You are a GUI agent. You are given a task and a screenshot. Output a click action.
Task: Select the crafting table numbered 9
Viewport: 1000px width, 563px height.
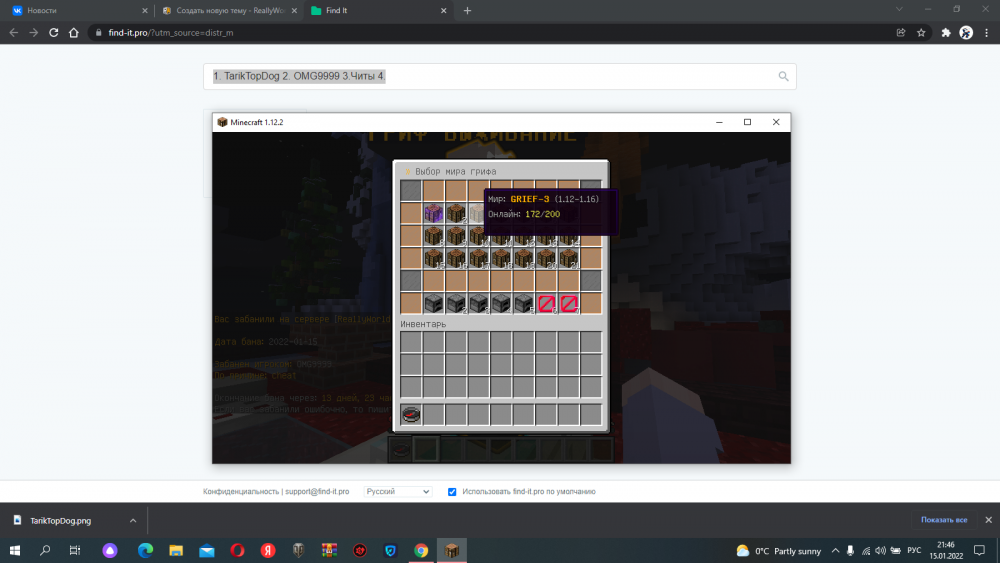[x=456, y=236]
